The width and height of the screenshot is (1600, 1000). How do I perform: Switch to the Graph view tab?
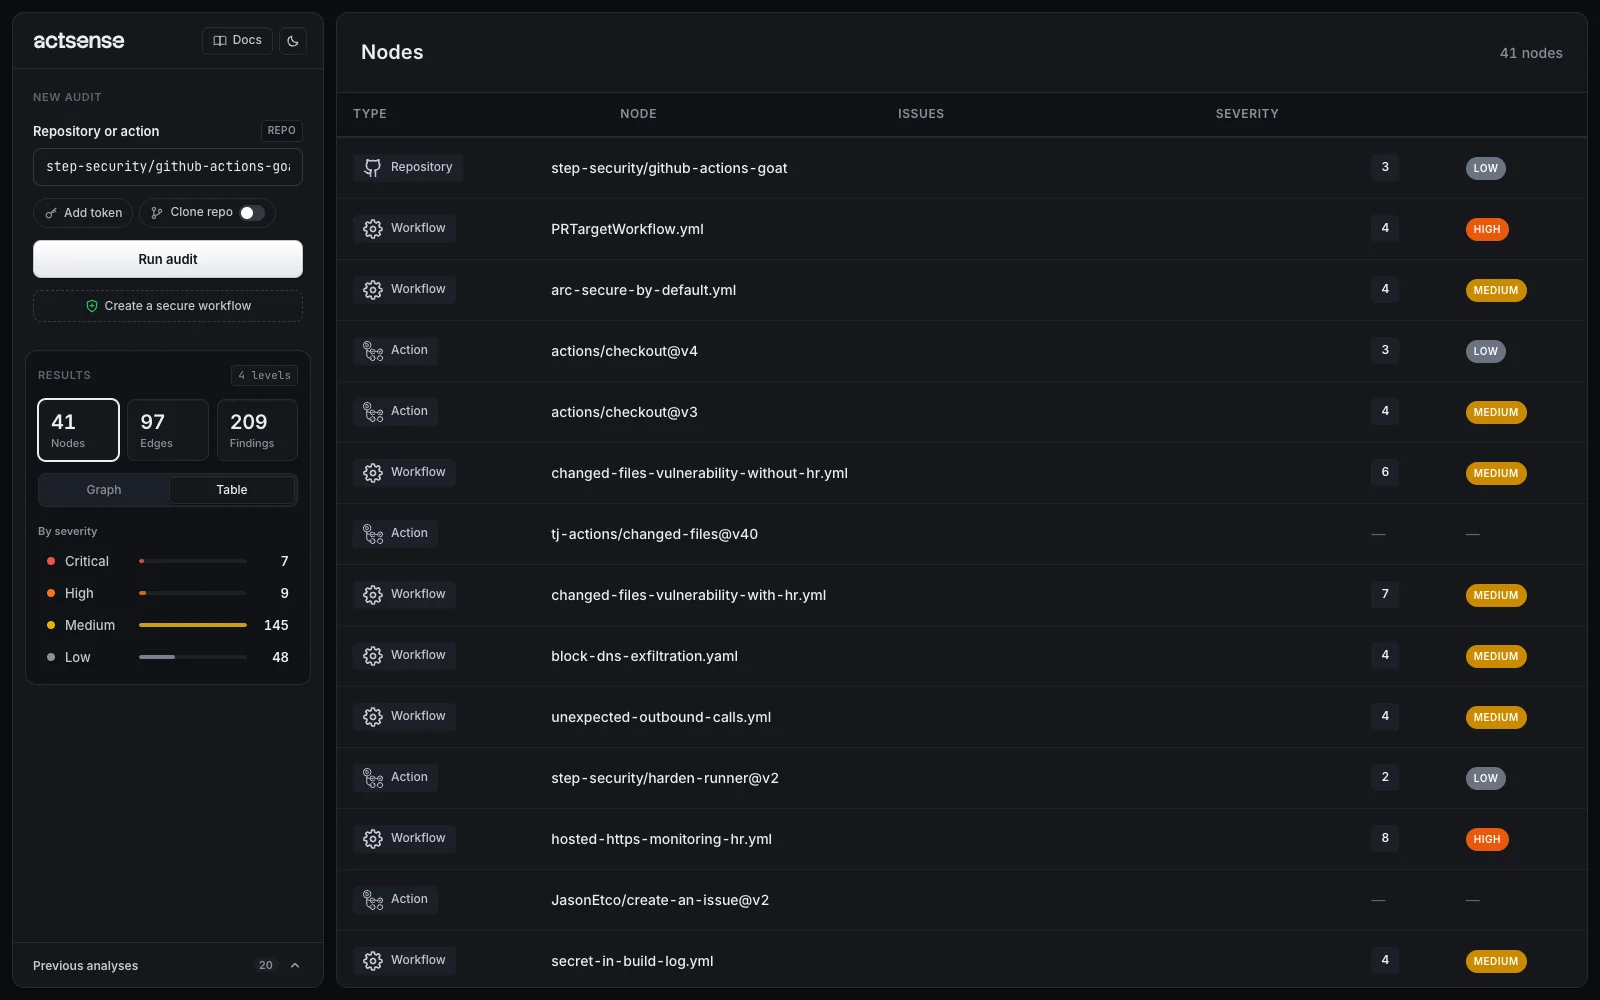[x=104, y=490]
